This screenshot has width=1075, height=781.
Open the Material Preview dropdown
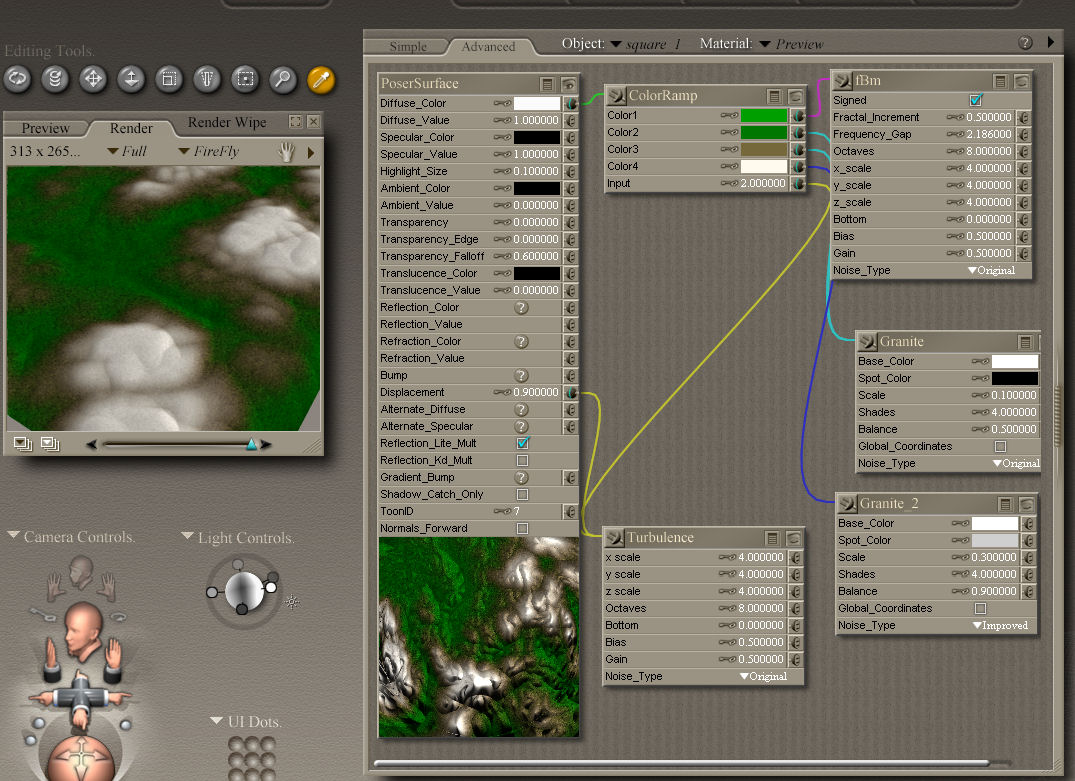[x=790, y=44]
